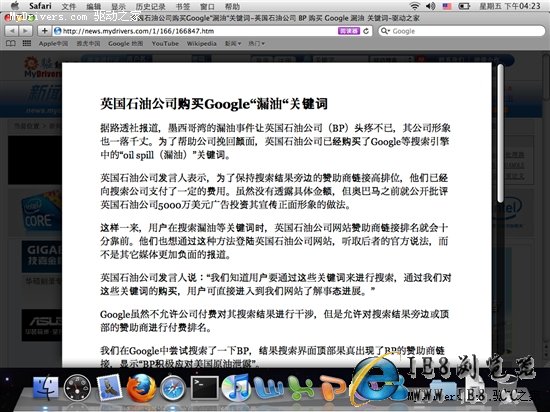
Task: Expand the 新闻 bookmarks folder
Action: 233,43
